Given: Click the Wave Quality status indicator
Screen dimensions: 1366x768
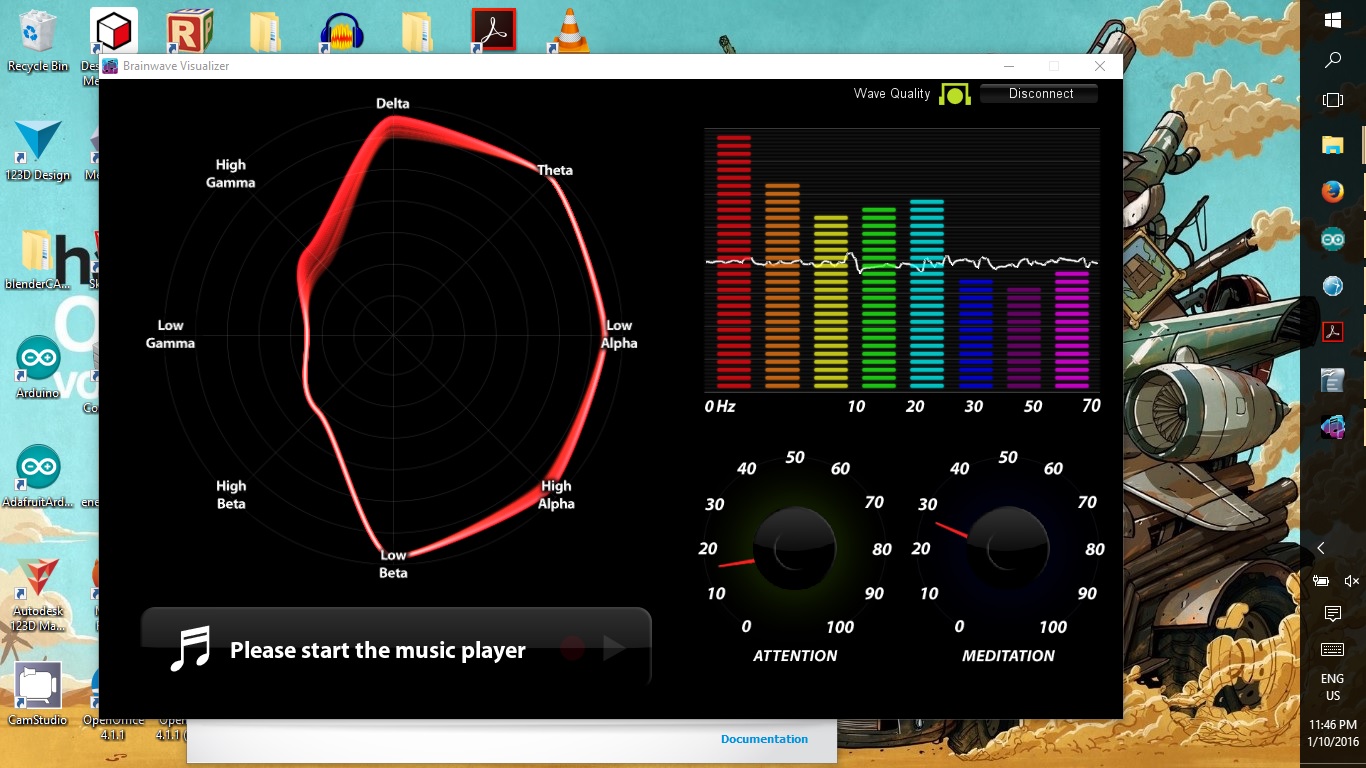Looking at the screenshot, I should tap(956, 93).
